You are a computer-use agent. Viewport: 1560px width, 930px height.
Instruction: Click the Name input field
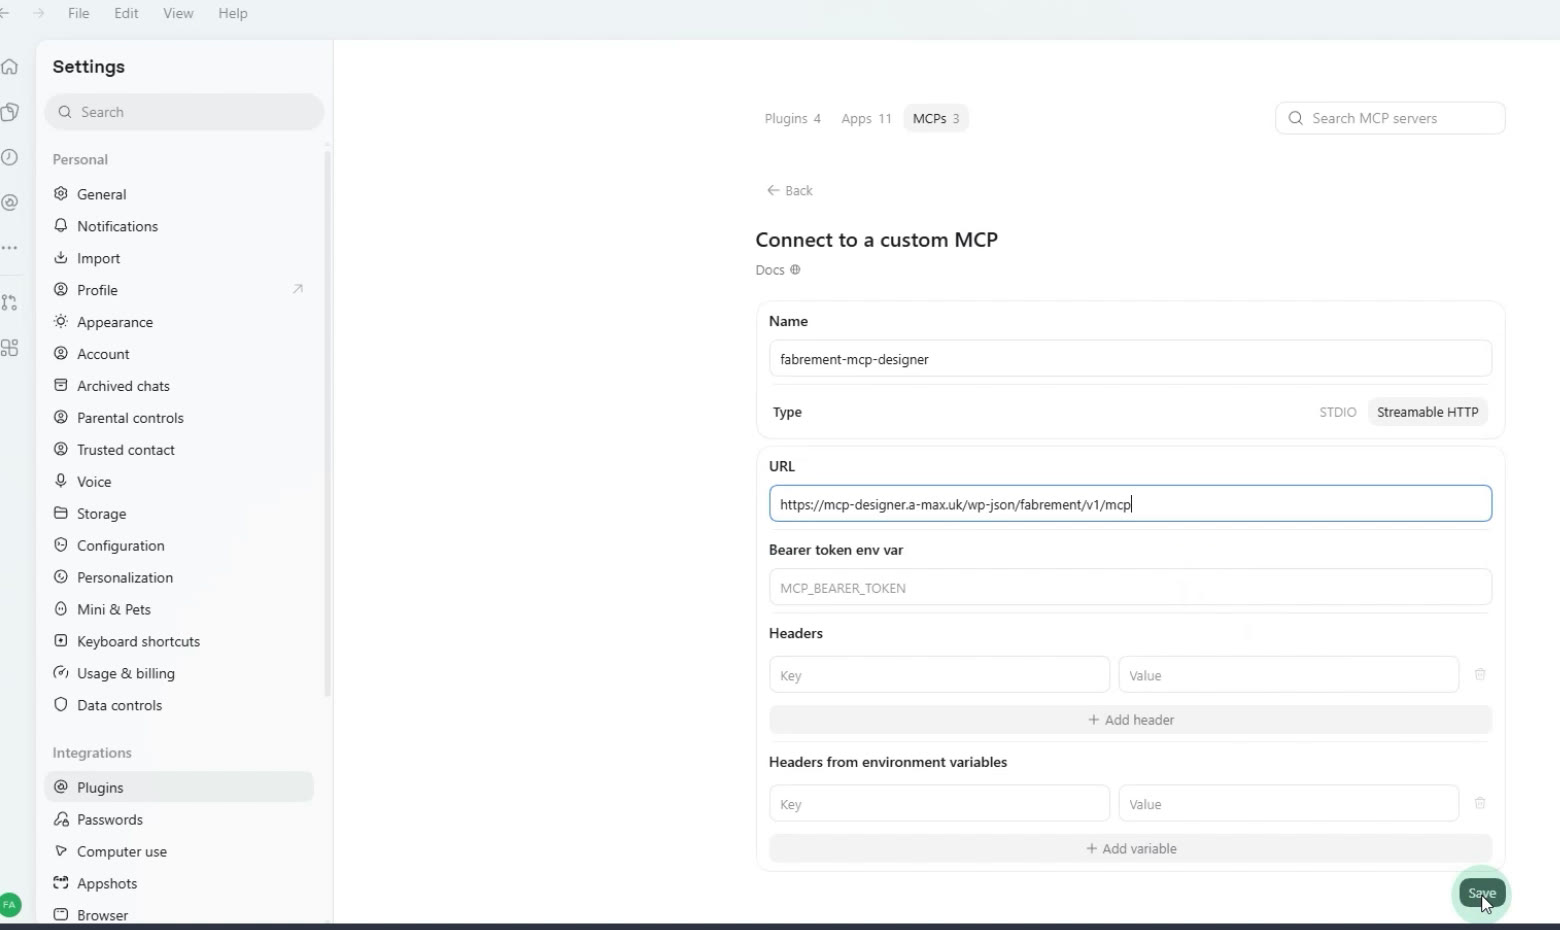point(1130,359)
